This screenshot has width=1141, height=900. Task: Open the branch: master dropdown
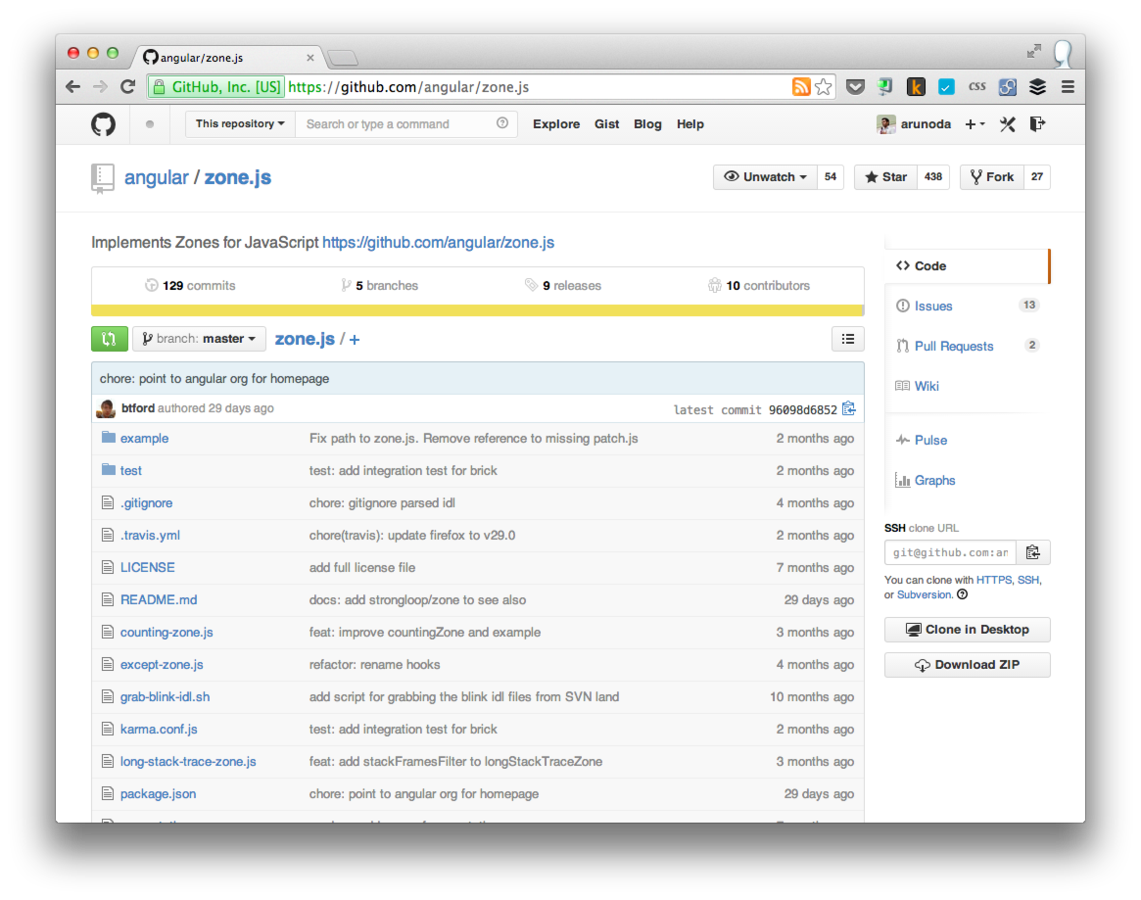[x=199, y=339]
